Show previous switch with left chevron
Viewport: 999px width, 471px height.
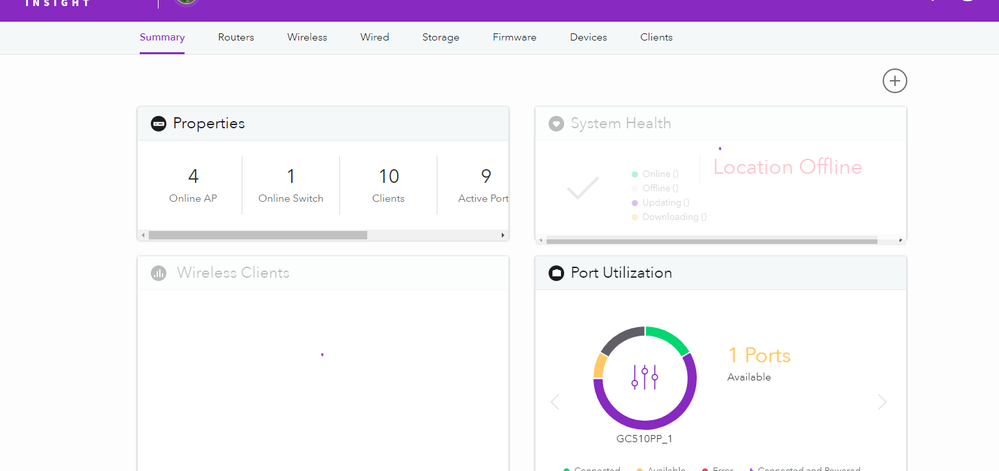pyautogui.click(x=555, y=402)
